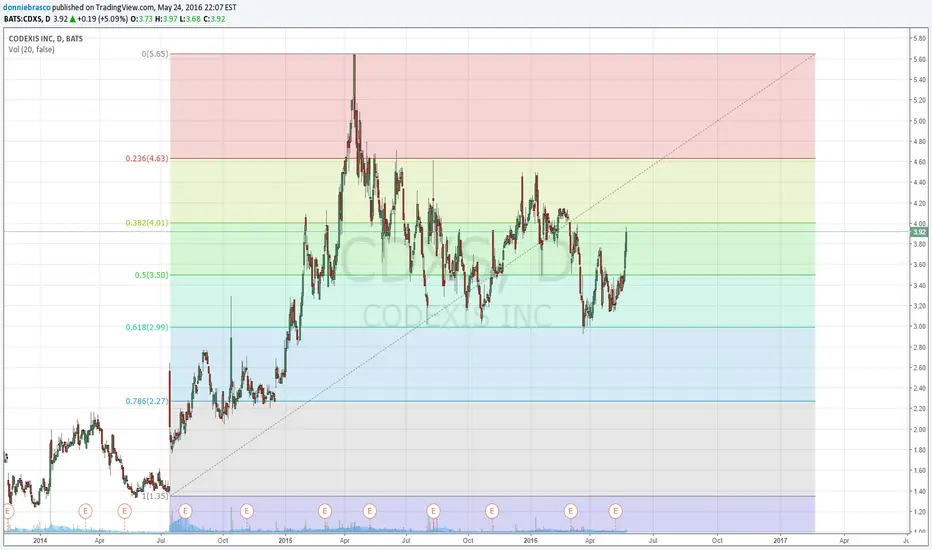
Task: Click the earnings E marker just after Apr 2016
Action: [615, 510]
